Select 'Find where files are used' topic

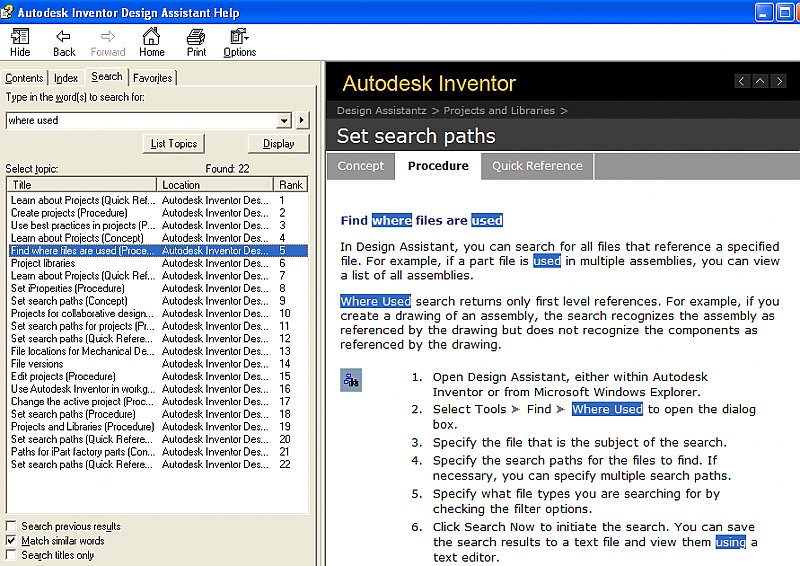(158, 251)
